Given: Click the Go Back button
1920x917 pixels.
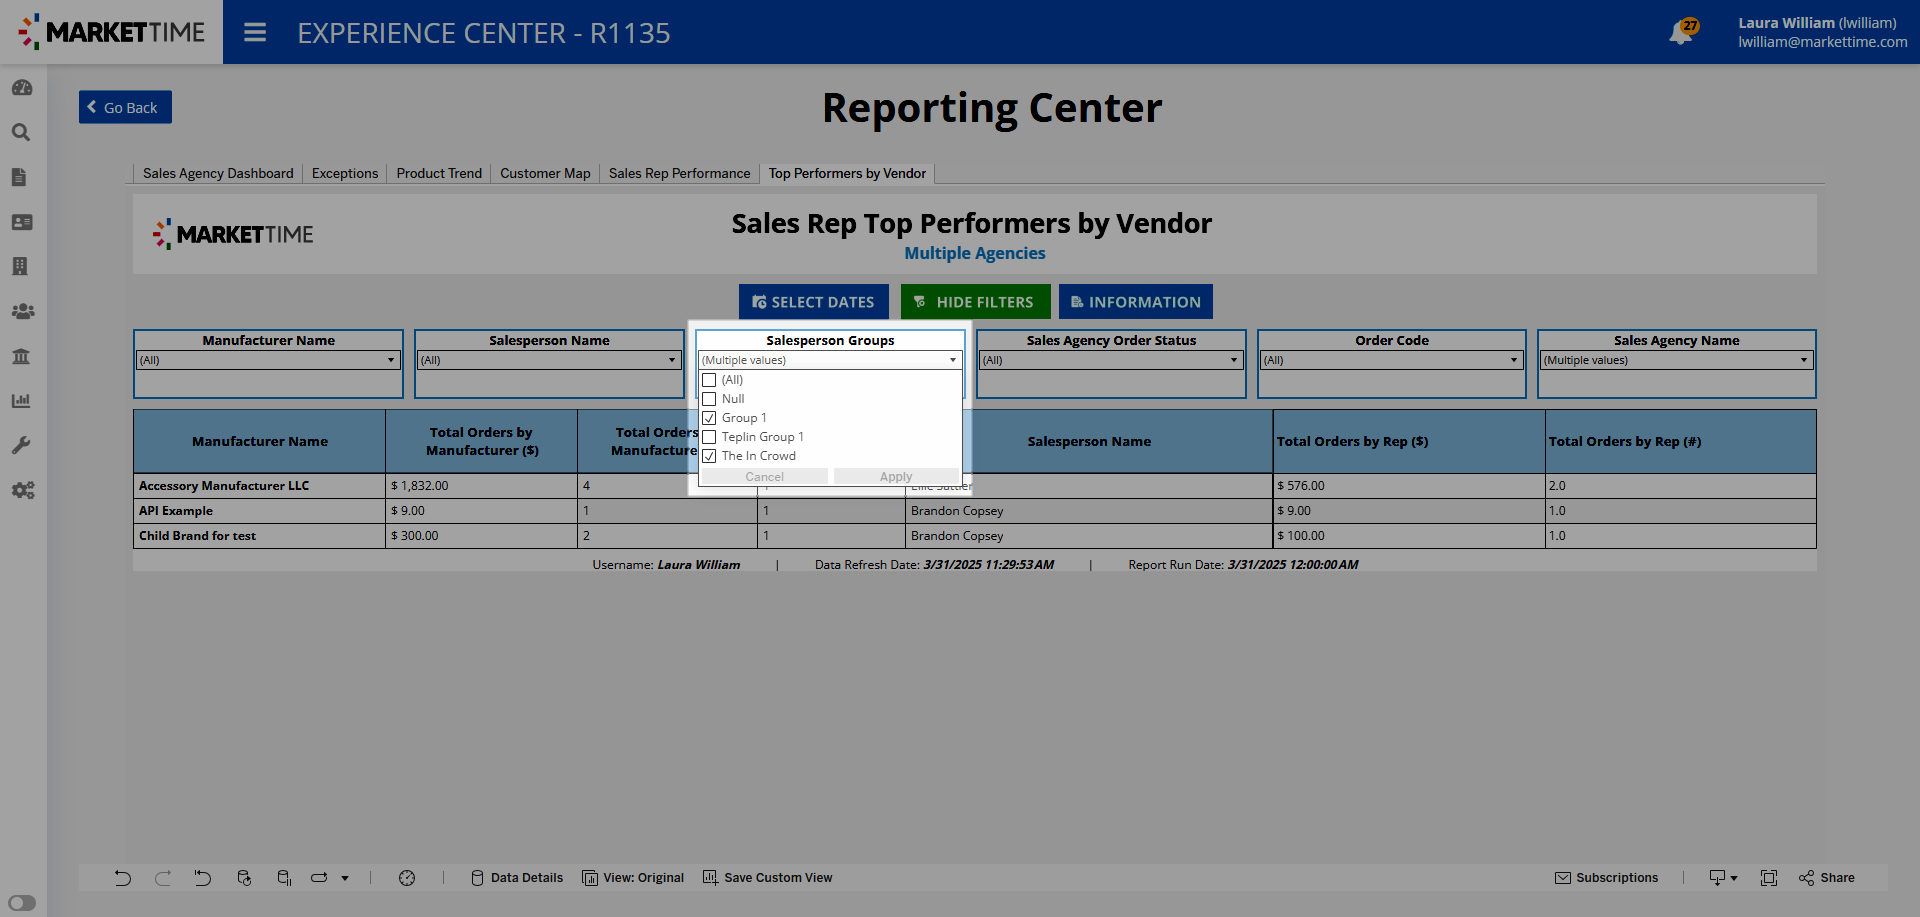Looking at the screenshot, I should tap(125, 107).
